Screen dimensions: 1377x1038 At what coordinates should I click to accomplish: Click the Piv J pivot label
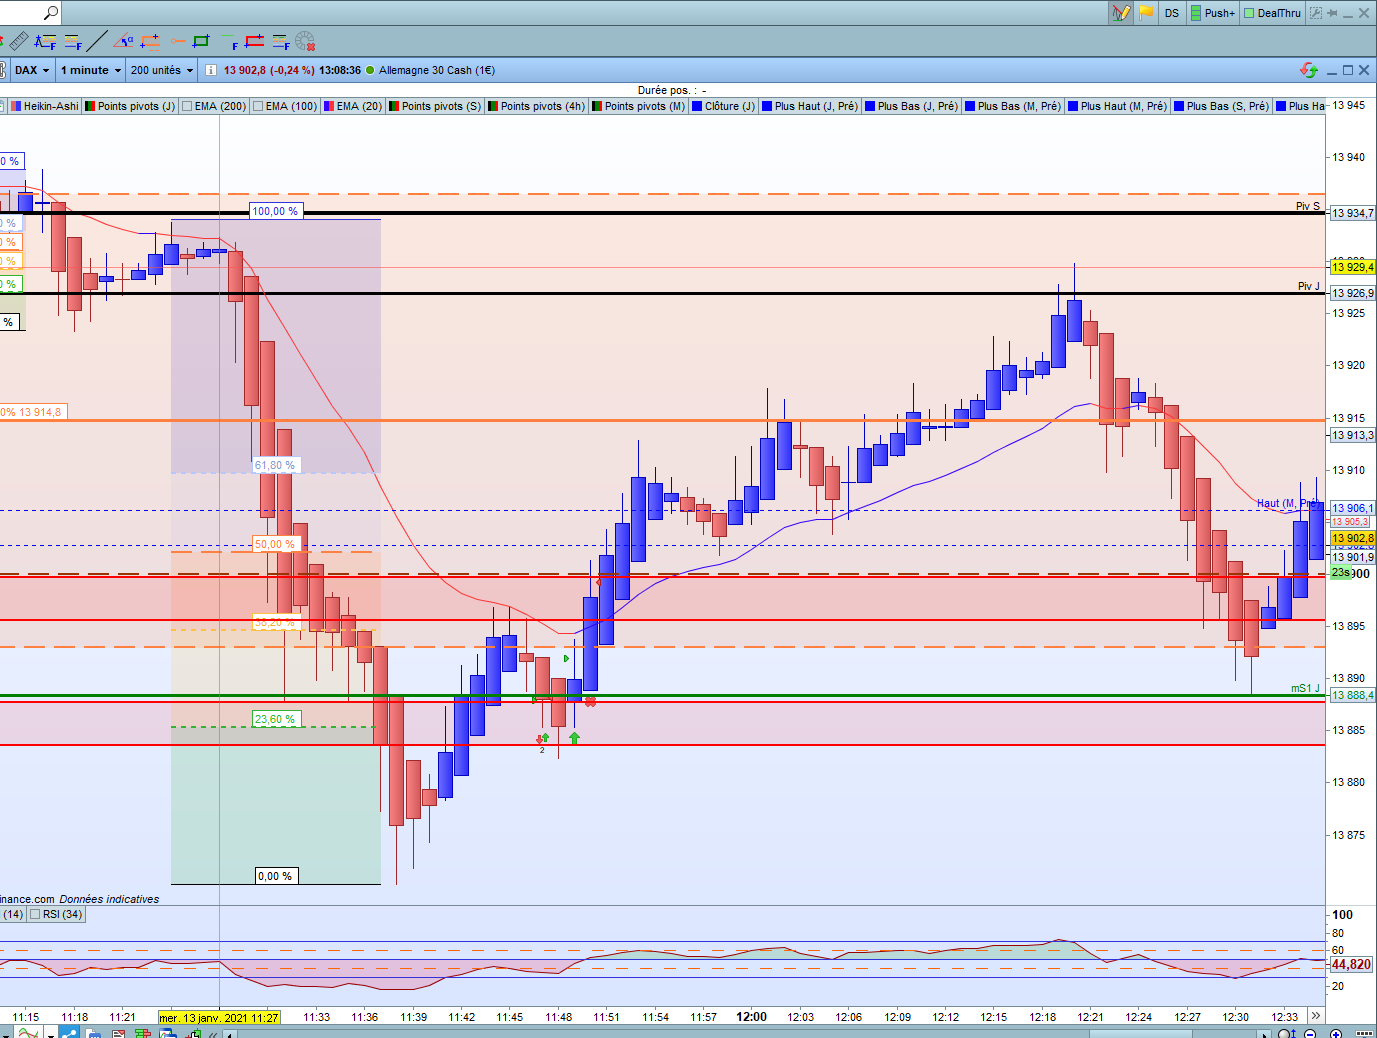point(1309,286)
